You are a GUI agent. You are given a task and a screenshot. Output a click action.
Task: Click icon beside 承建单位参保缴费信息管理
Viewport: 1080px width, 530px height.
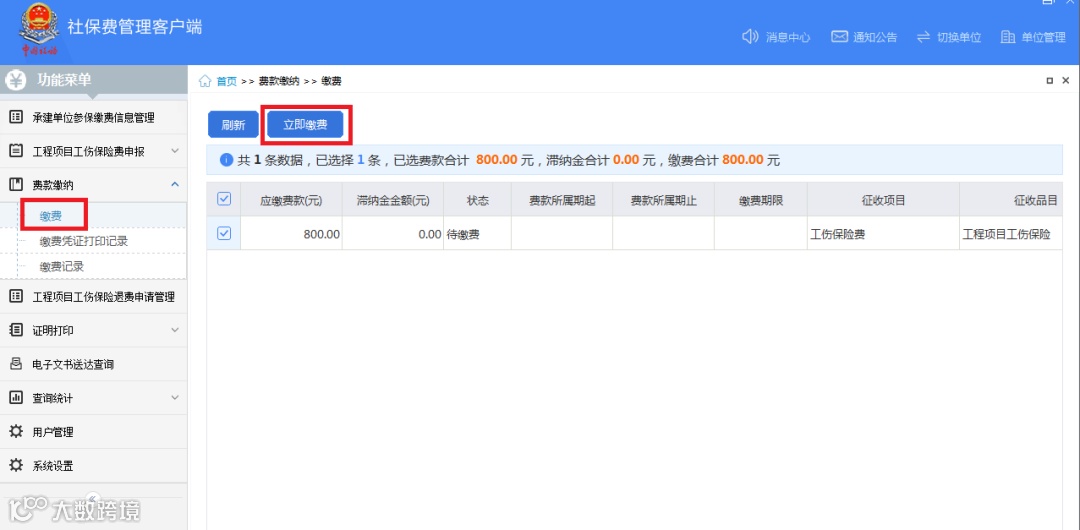pos(15,117)
